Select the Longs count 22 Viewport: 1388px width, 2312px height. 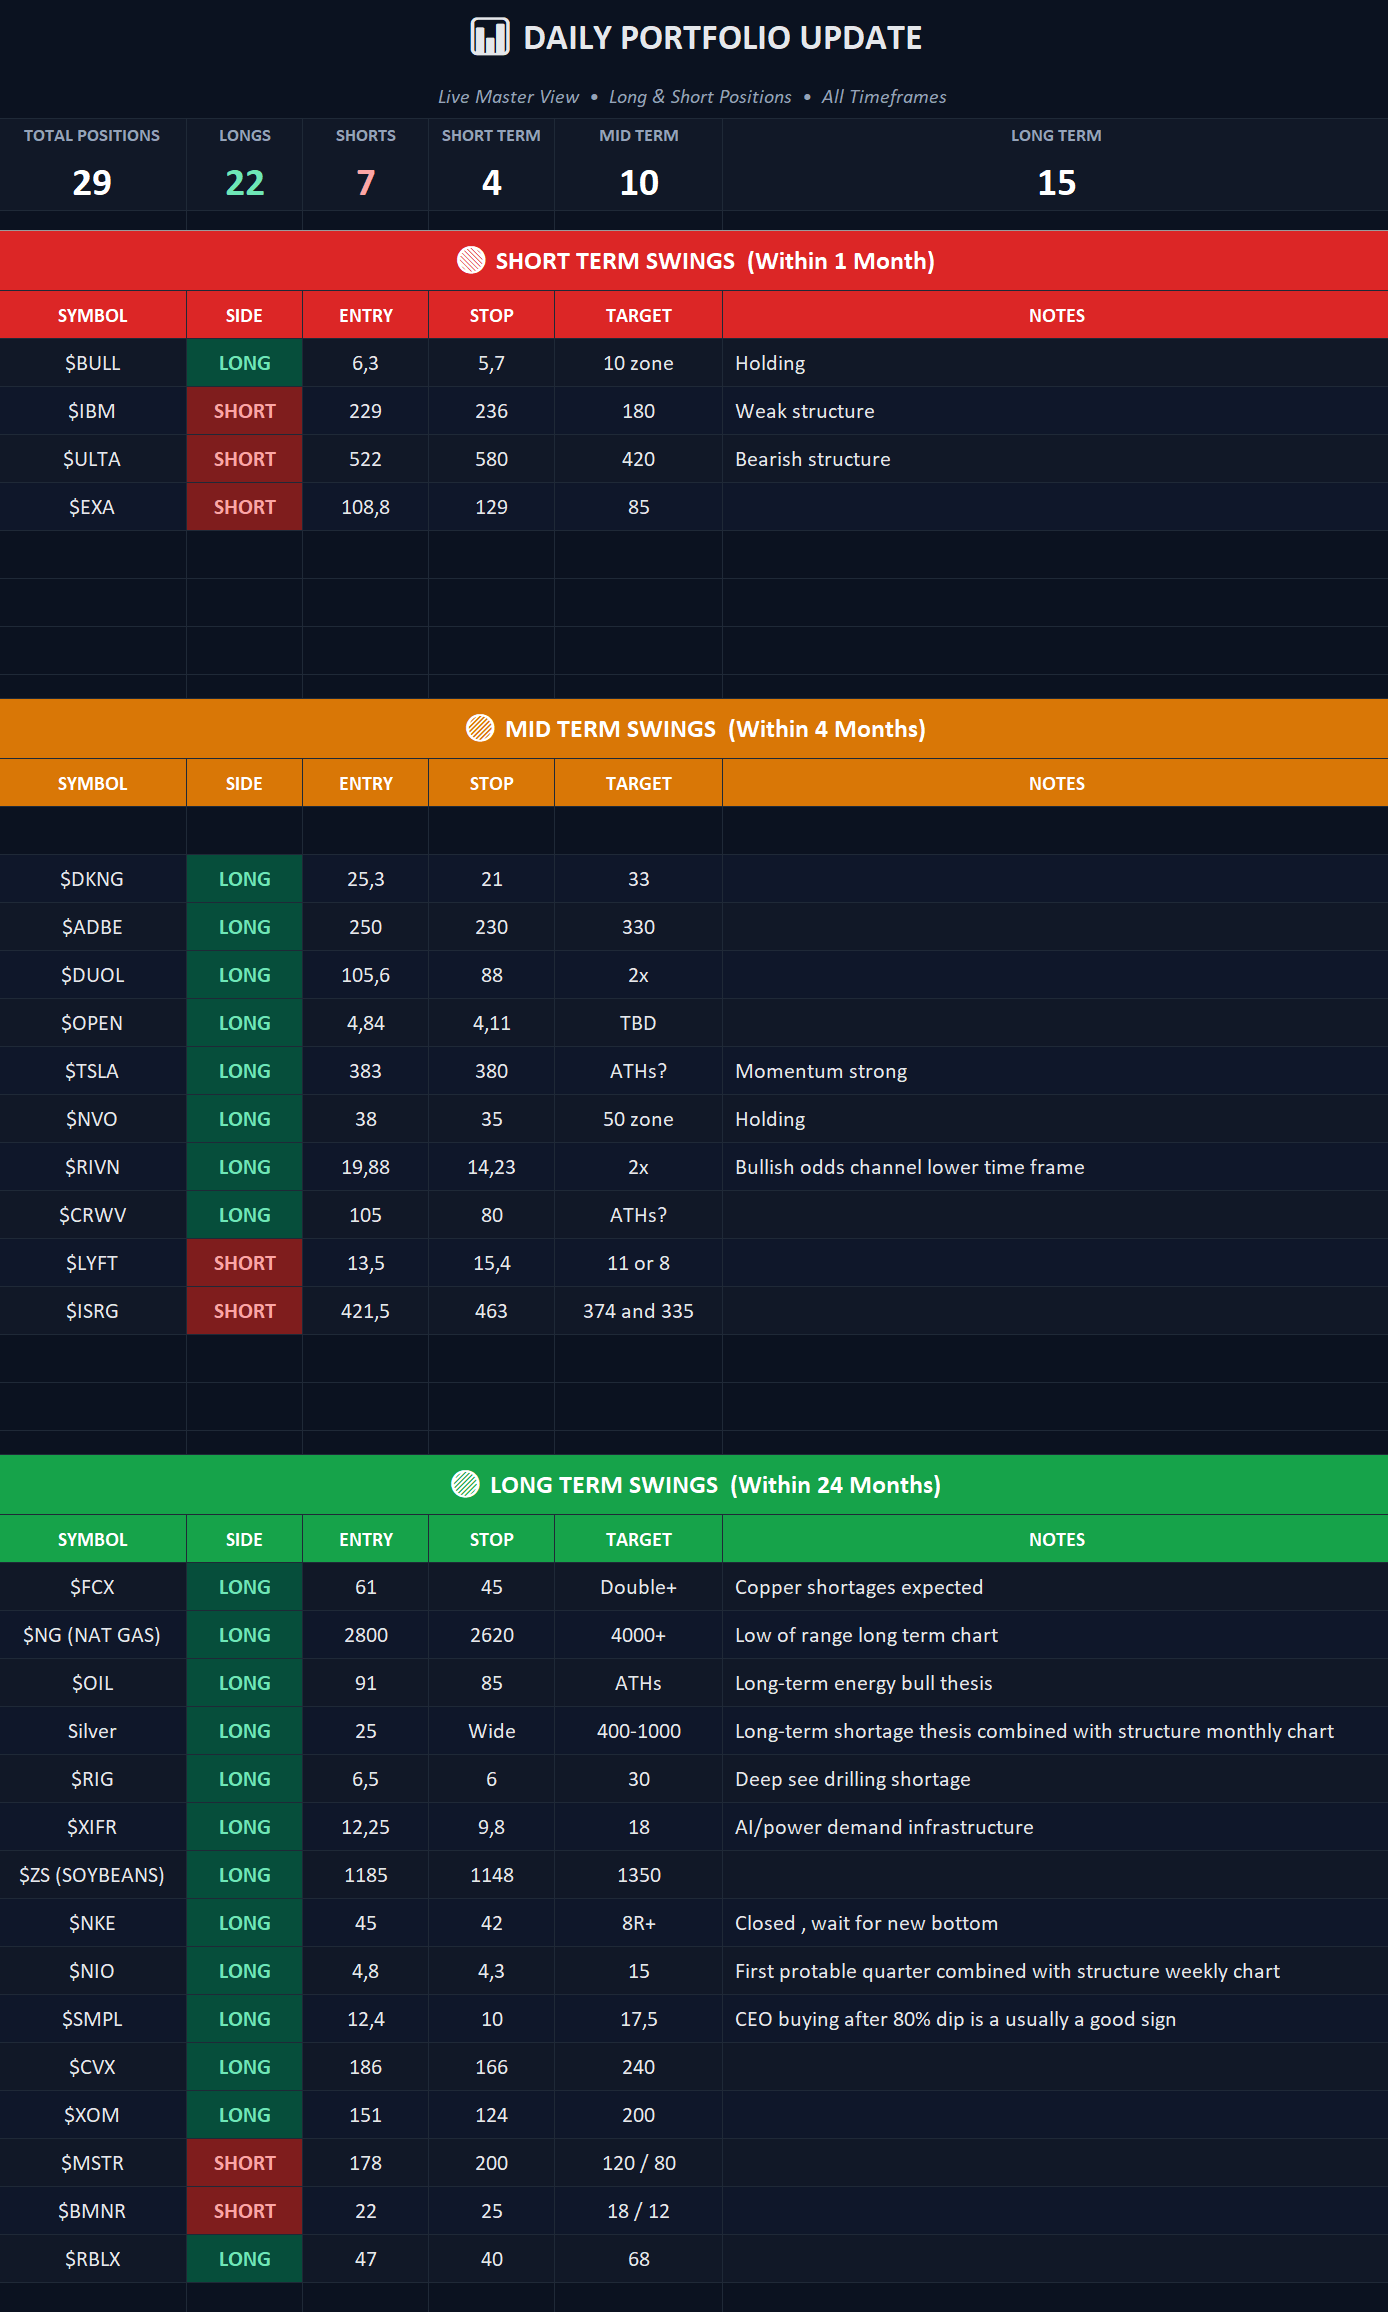pos(244,182)
